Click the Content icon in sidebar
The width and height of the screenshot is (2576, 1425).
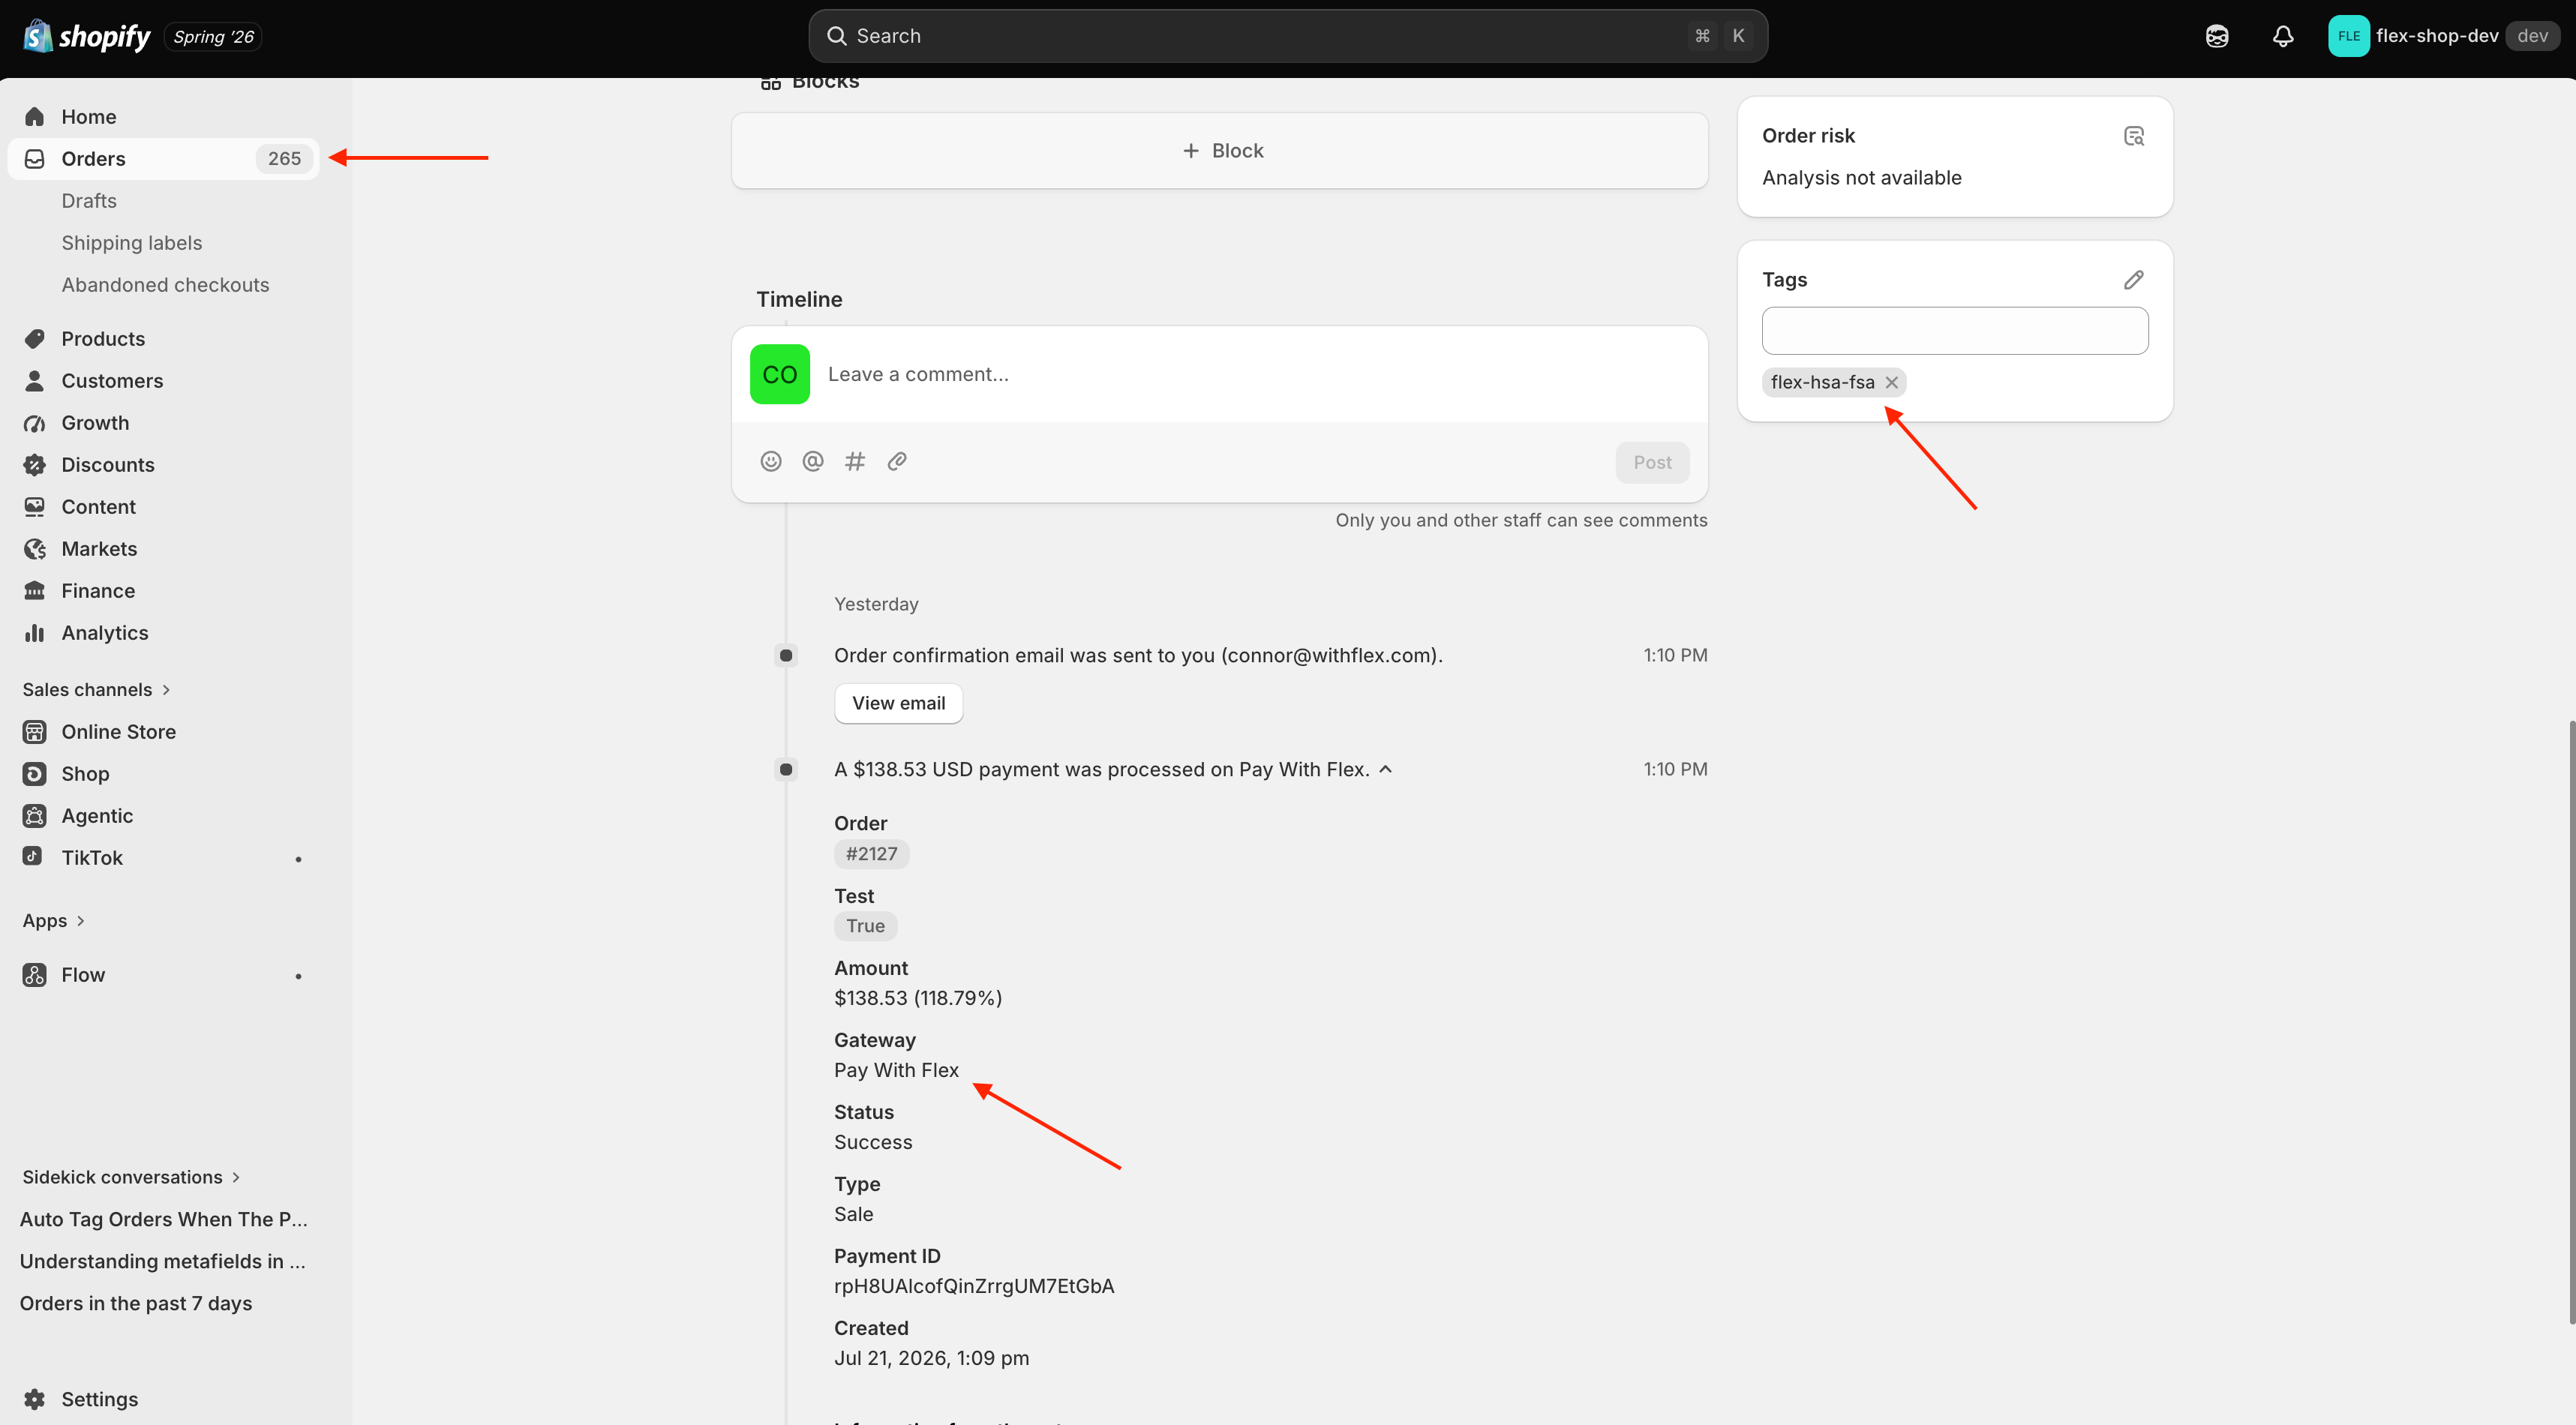point(35,507)
